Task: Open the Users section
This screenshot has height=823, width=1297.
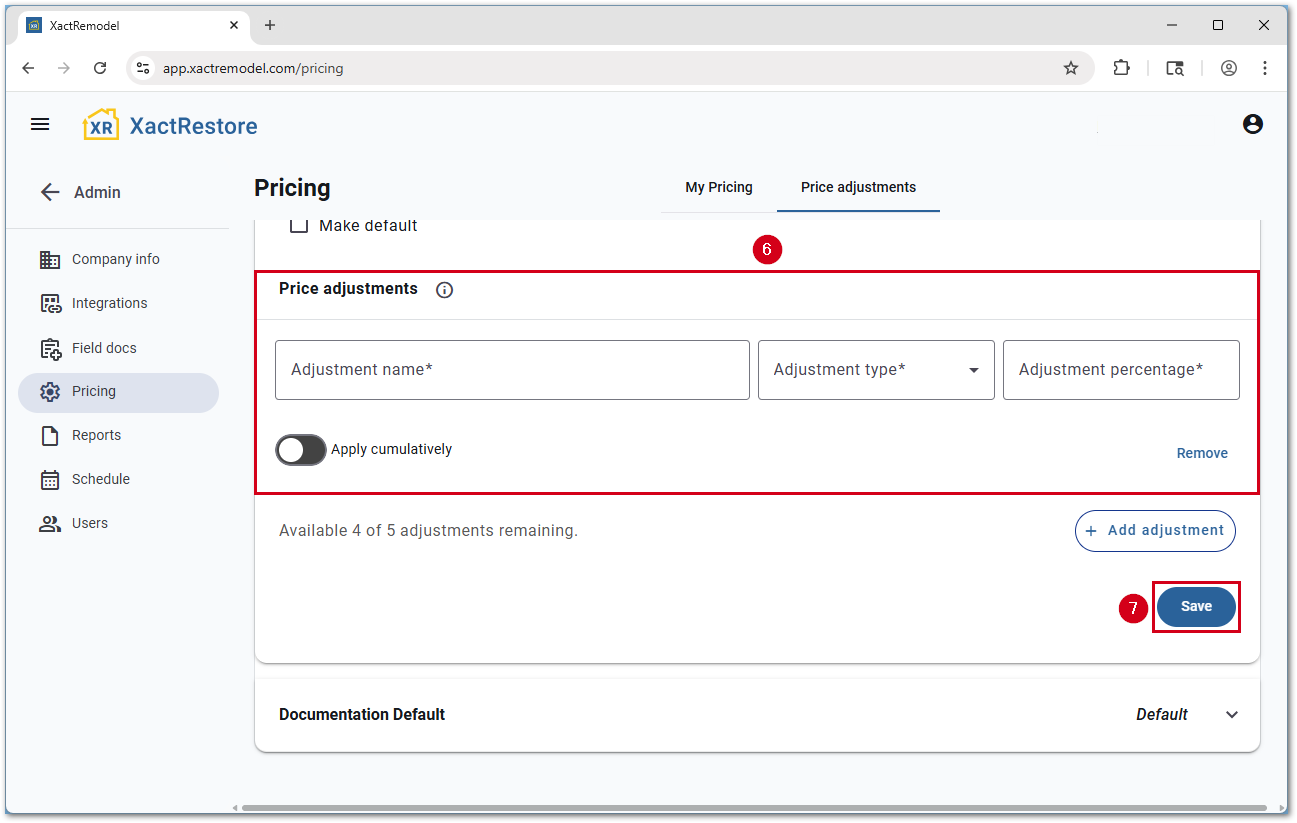Action: click(89, 523)
